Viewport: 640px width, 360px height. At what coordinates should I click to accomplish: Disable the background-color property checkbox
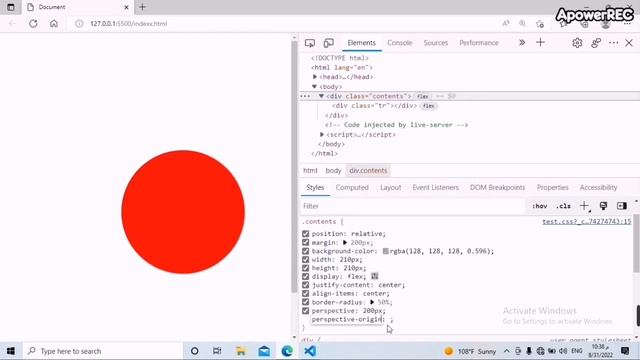(x=305, y=251)
